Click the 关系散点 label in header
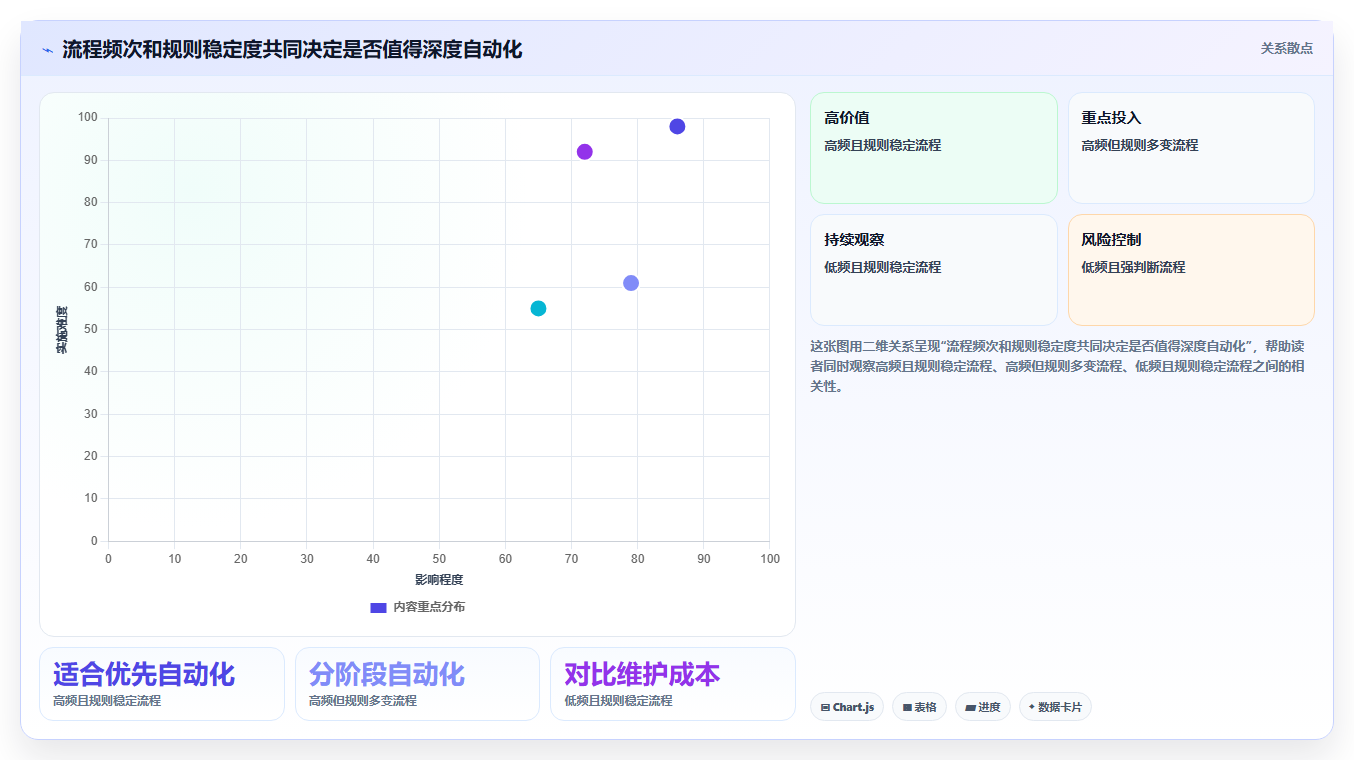Screen dimensions: 1354x760 [x=1286, y=48]
